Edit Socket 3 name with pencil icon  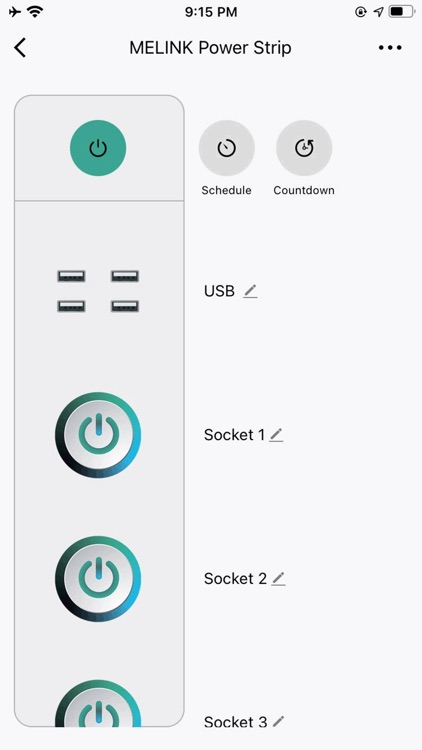[x=278, y=720]
